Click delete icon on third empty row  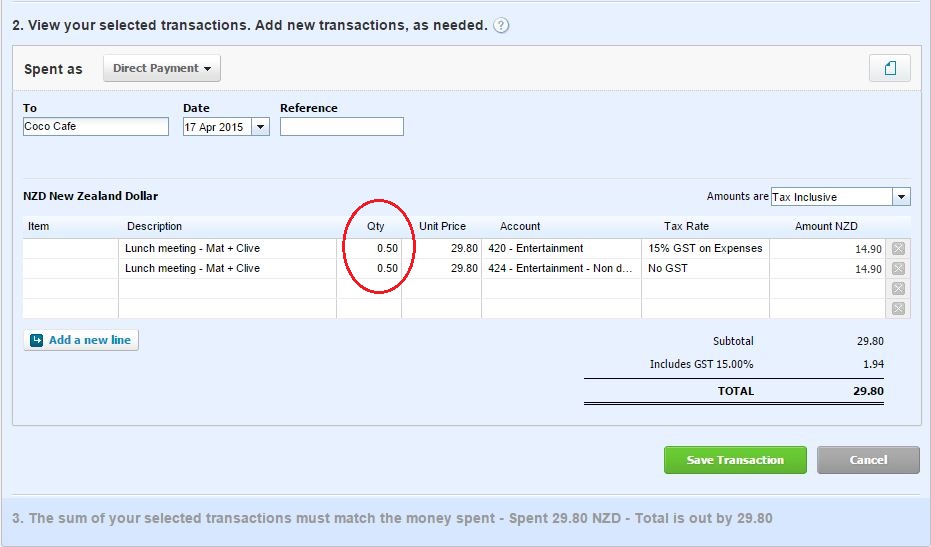click(897, 288)
